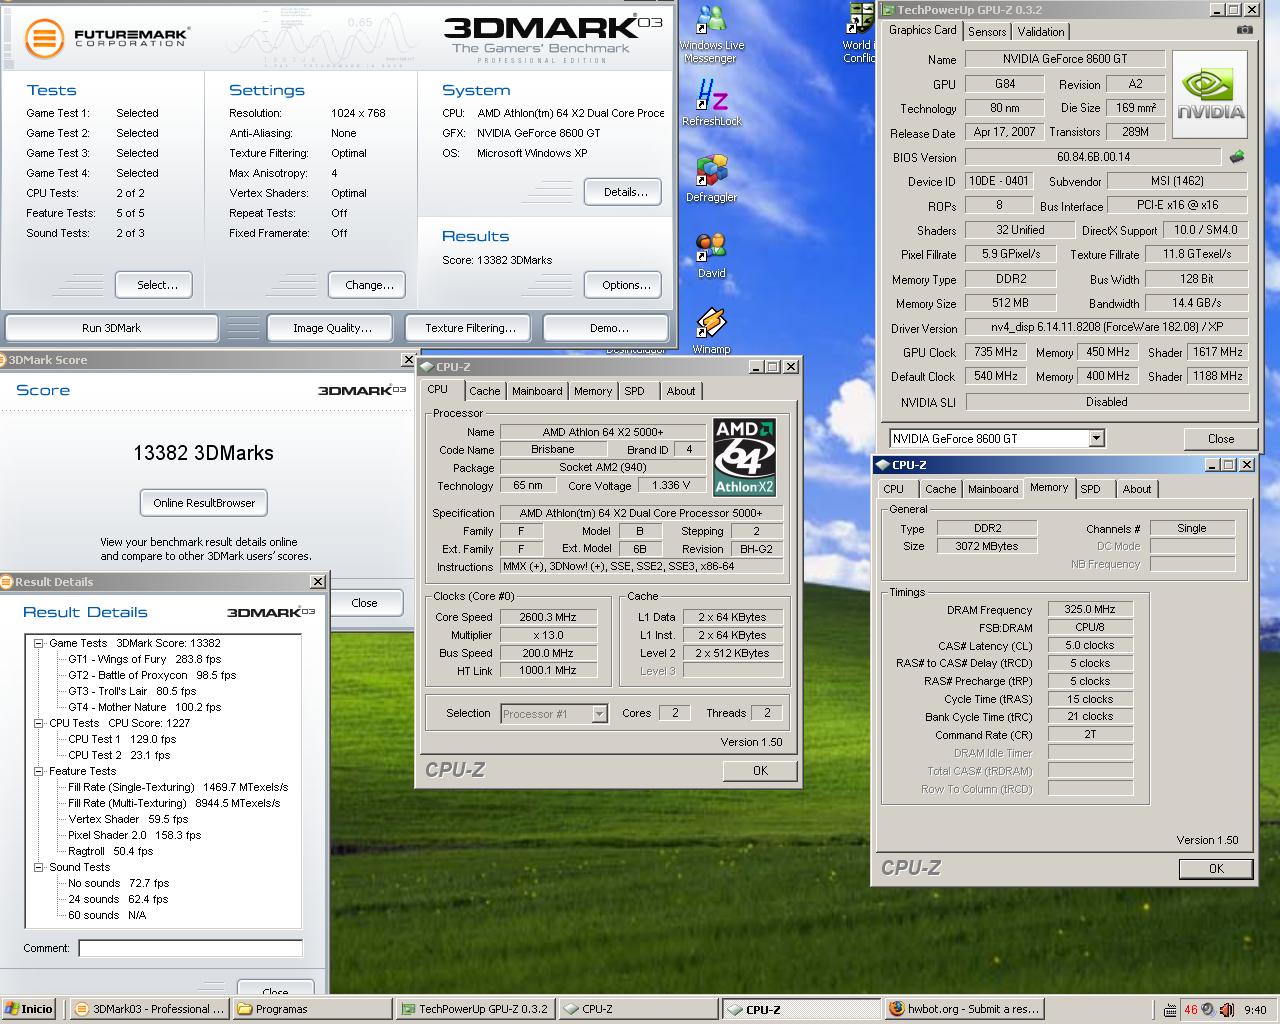Click the 60.84.6B.00.14 BIOS Version field
1280x1024 pixels.
point(1093,157)
